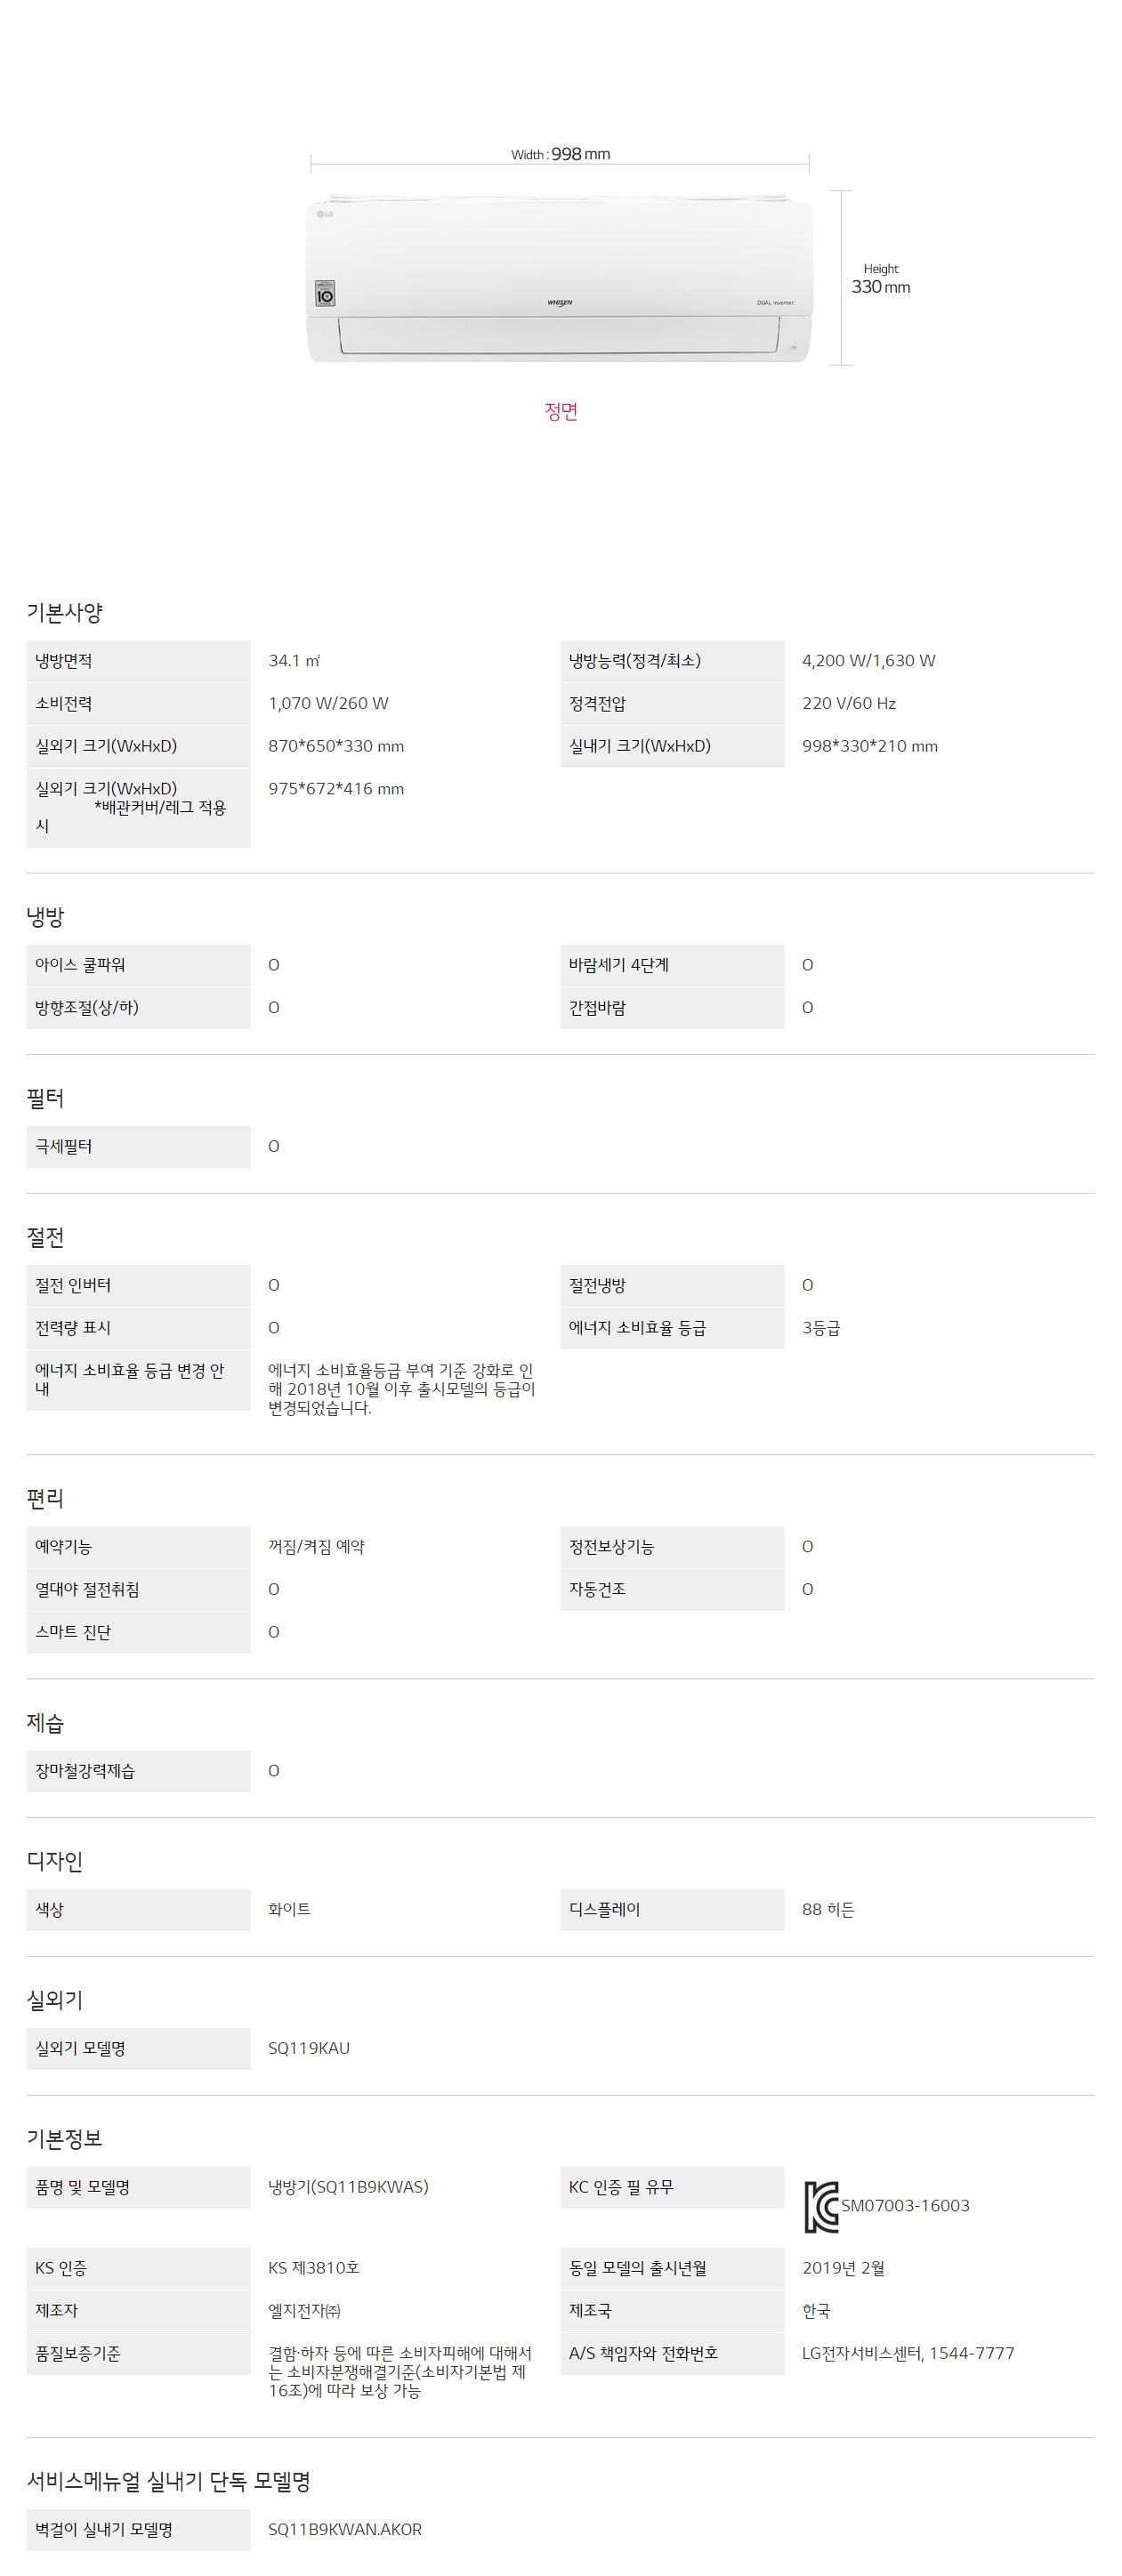Click the 절전 section heading

point(45,1237)
